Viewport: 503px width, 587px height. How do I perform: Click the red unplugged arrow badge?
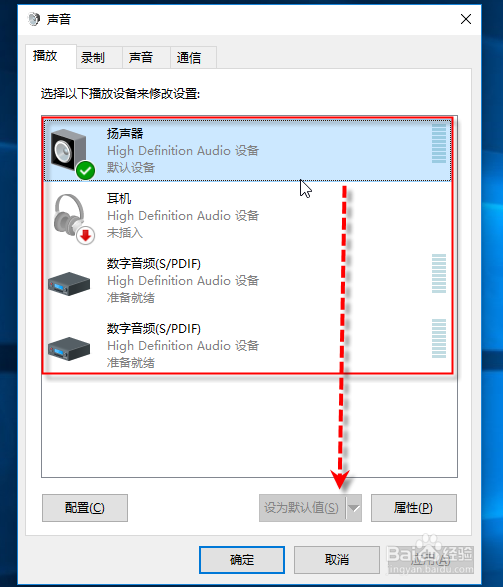(x=86, y=235)
